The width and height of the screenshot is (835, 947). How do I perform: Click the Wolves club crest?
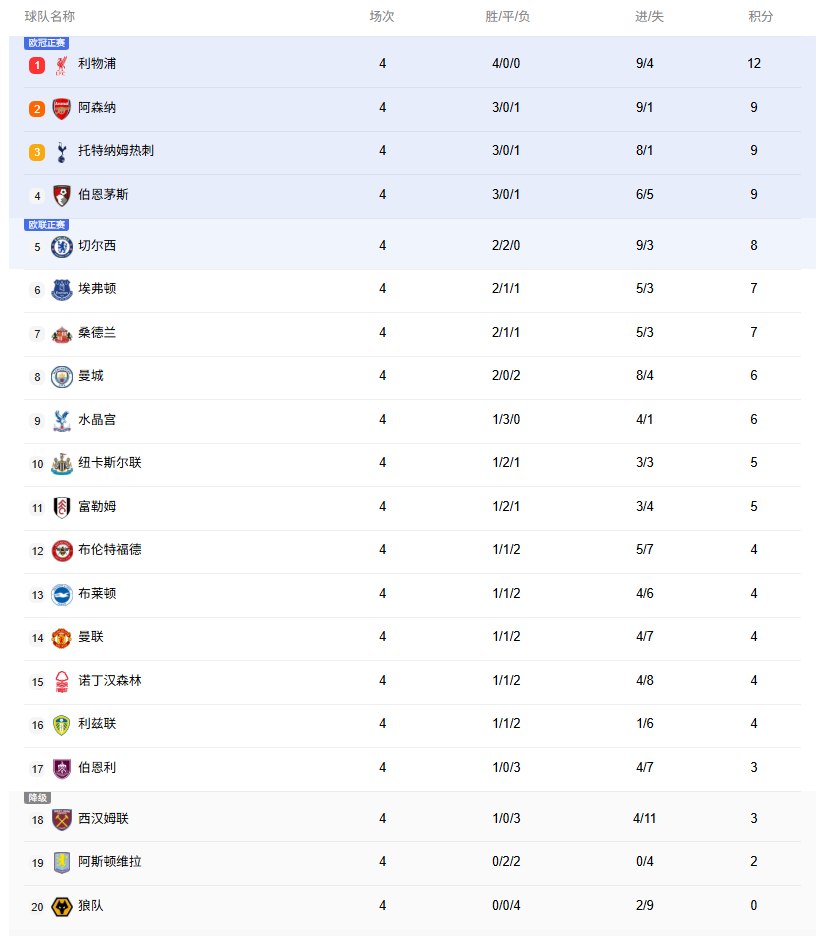[62, 906]
